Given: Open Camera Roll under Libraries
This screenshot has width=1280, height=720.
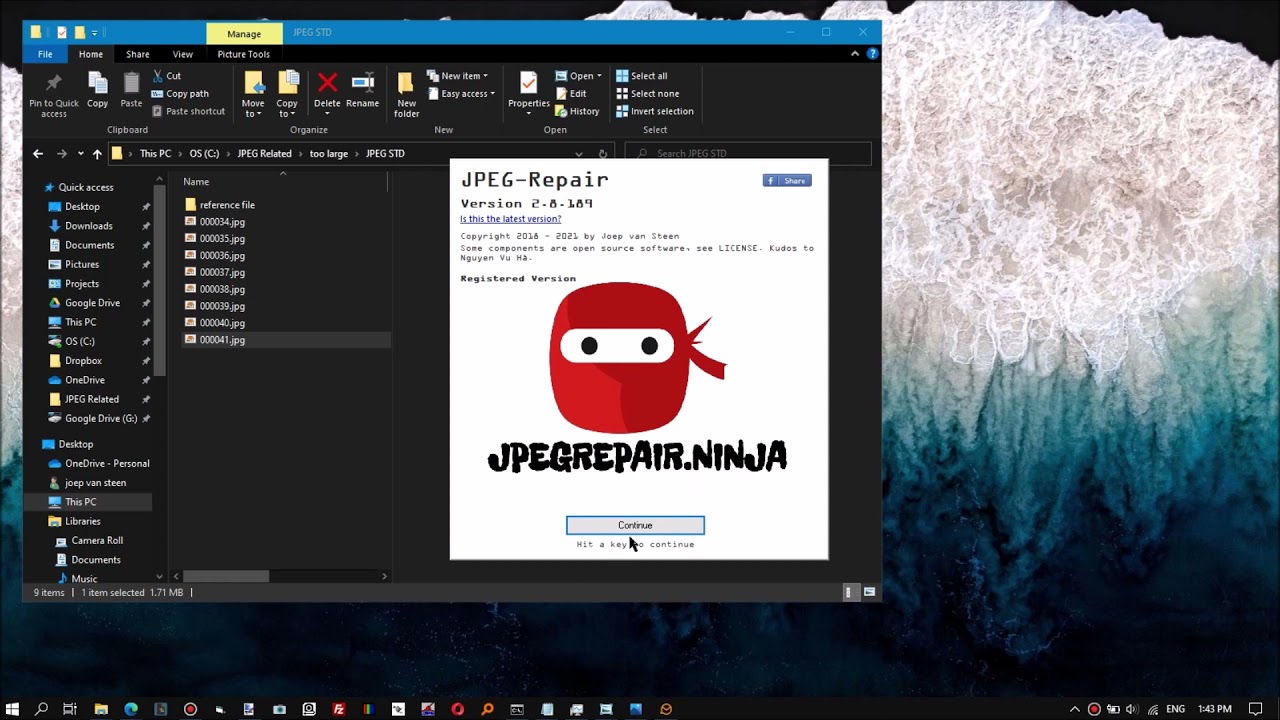Looking at the screenshot, I should tap(97, 541).
